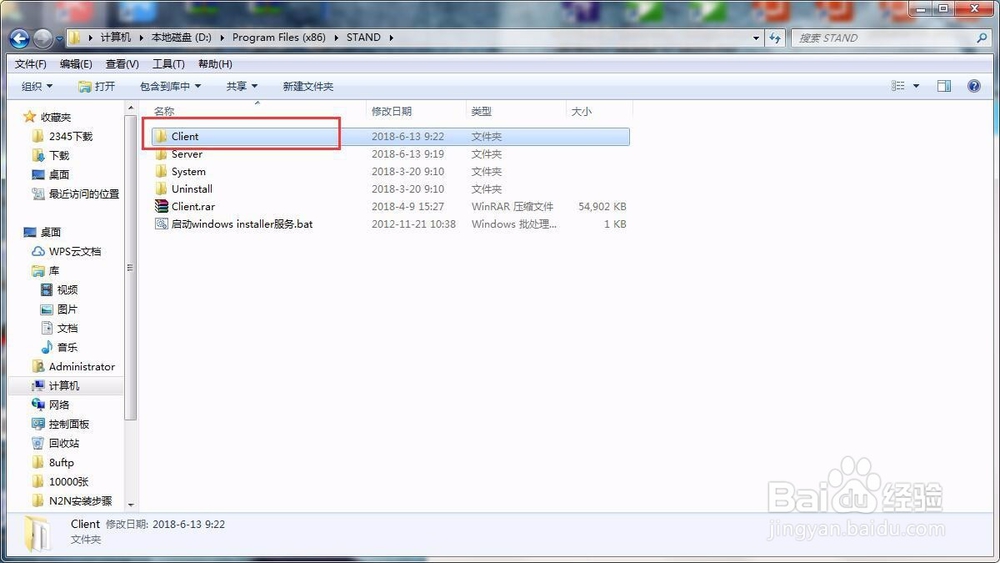
Task: Open the address bar history dropdown
Action: coord(756,38)
